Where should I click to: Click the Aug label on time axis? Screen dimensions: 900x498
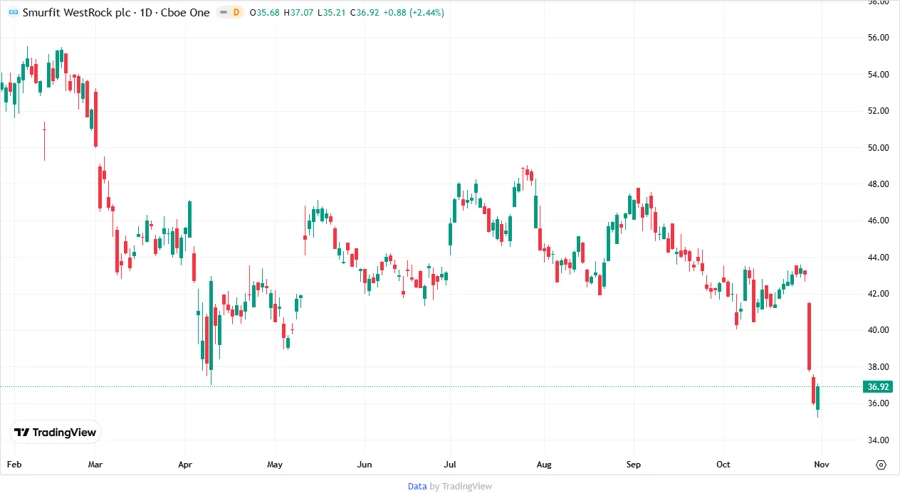(544, 464)
